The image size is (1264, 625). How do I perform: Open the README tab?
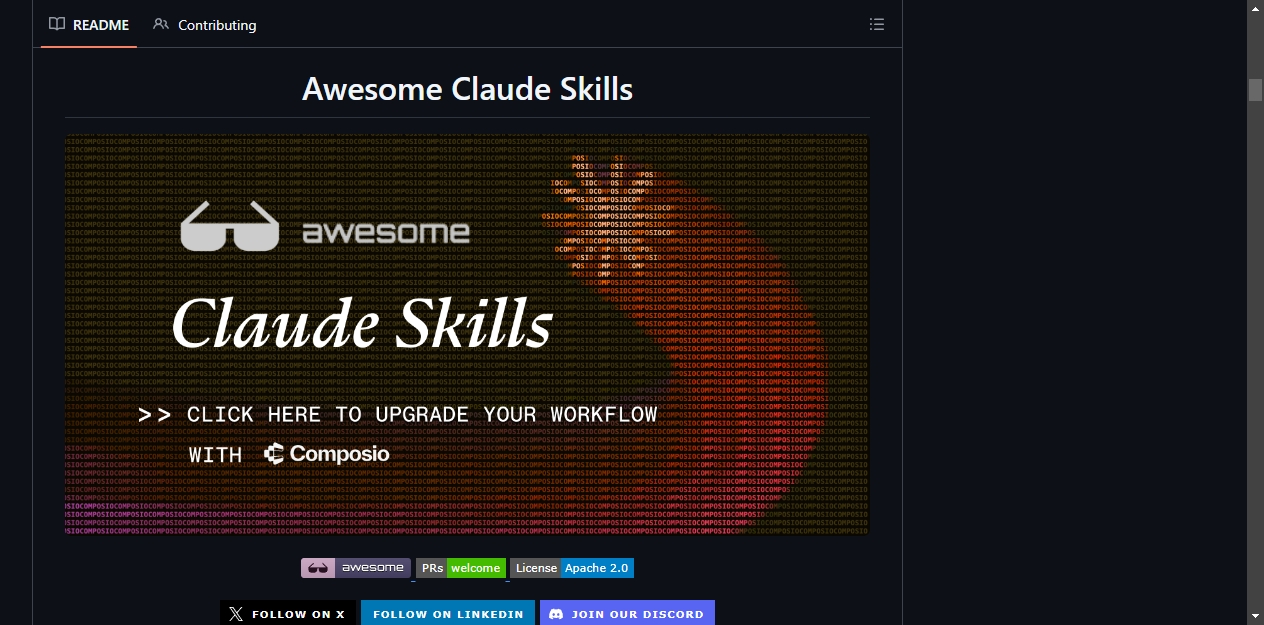(x=89, y=25)
